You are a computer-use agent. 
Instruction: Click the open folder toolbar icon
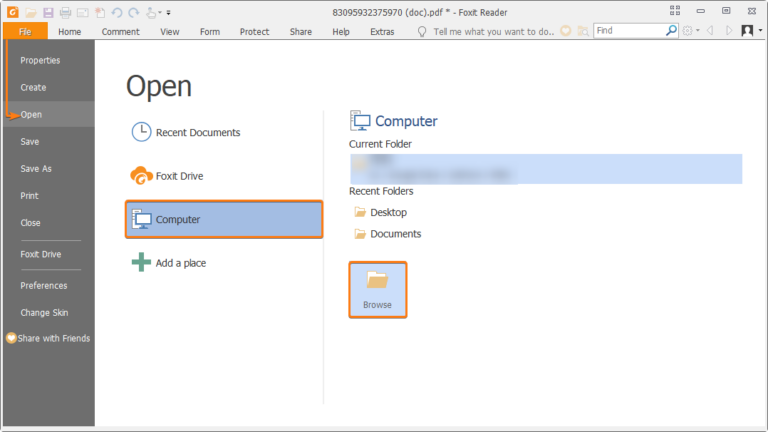[31, 13]
